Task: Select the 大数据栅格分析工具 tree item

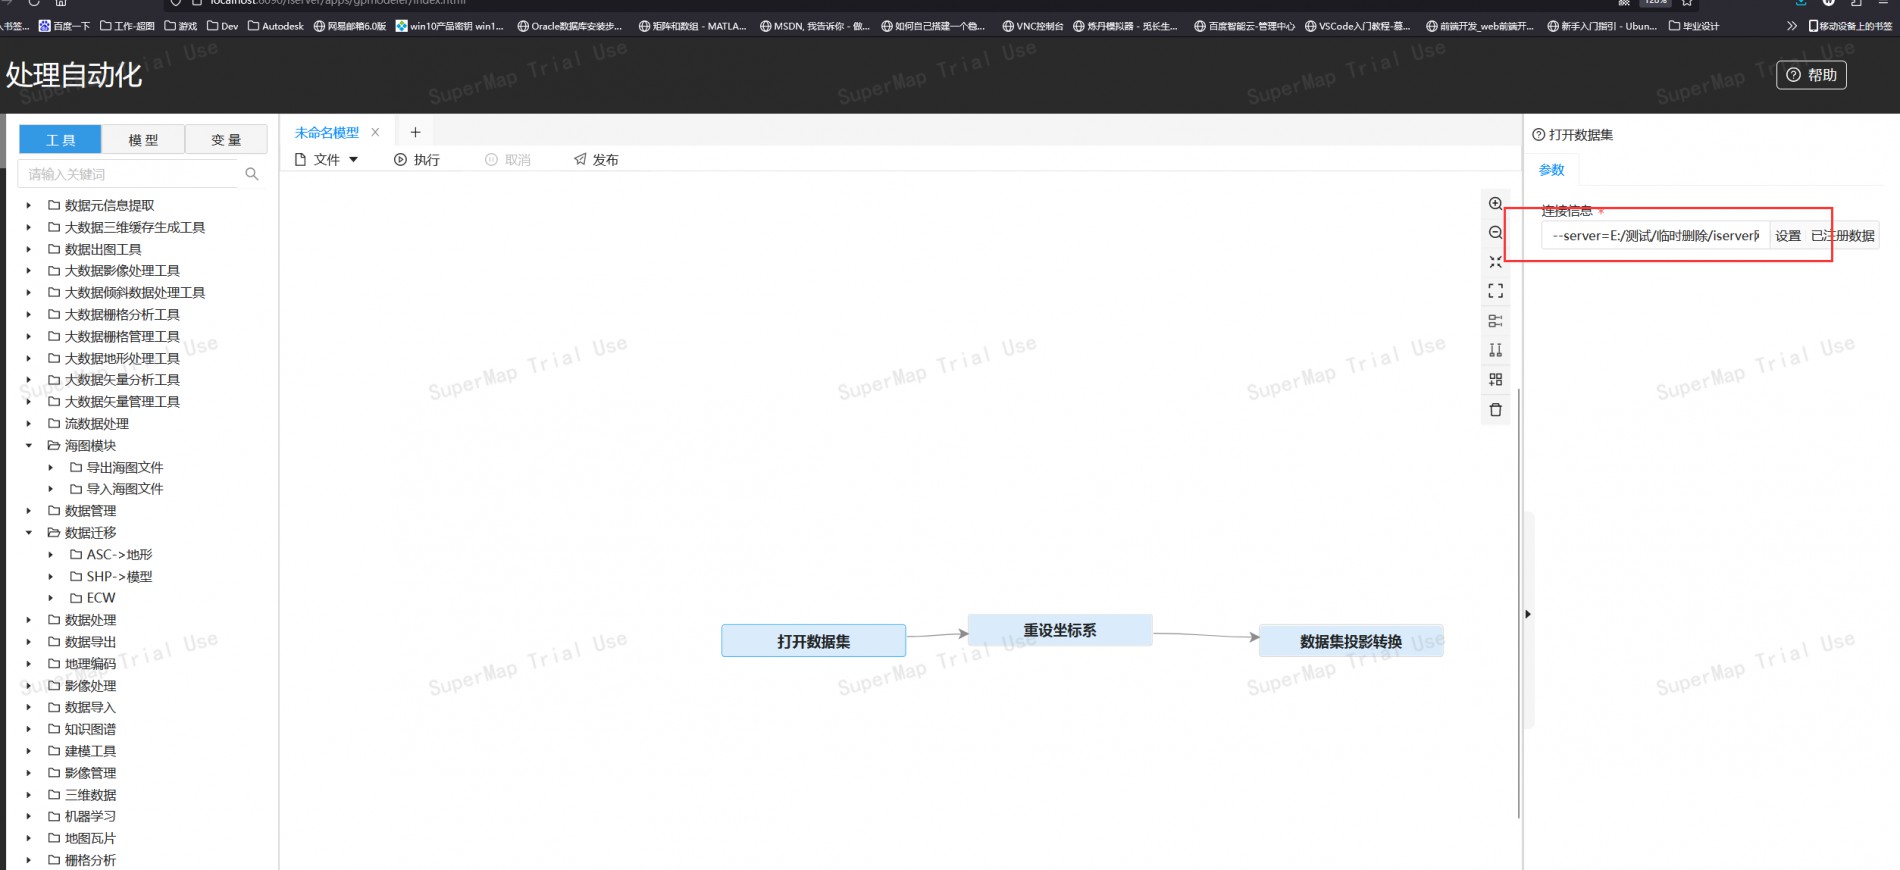Action: 122,315
